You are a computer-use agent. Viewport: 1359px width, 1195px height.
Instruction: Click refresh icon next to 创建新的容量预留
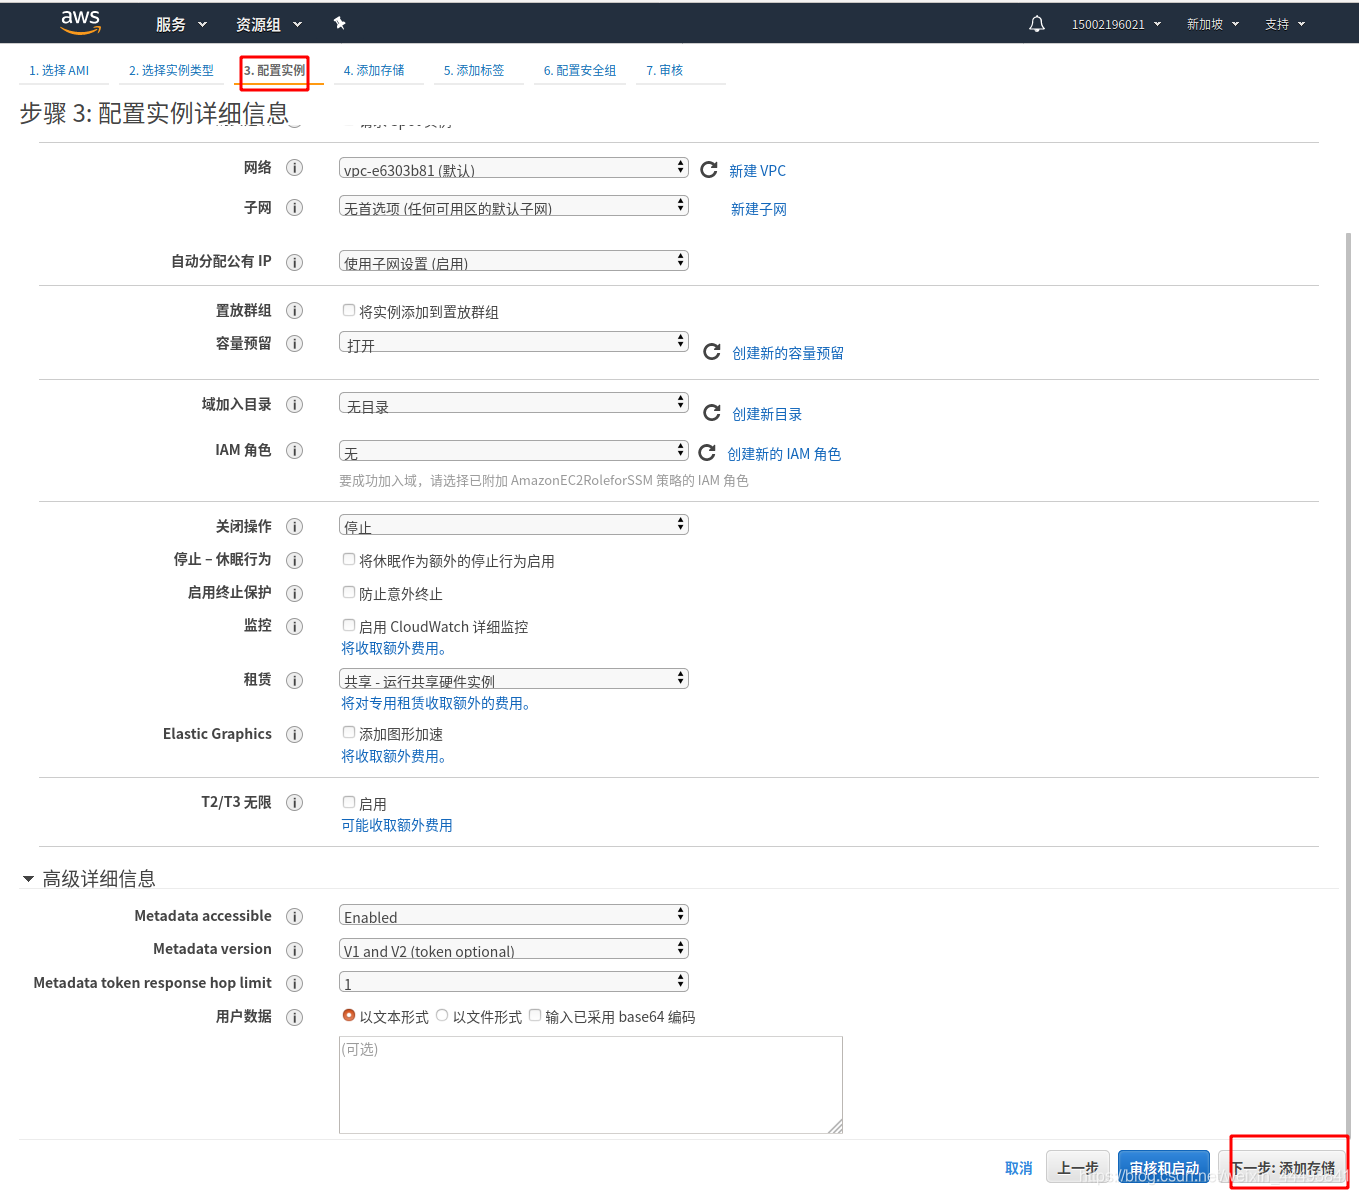(x=712, y=352)
